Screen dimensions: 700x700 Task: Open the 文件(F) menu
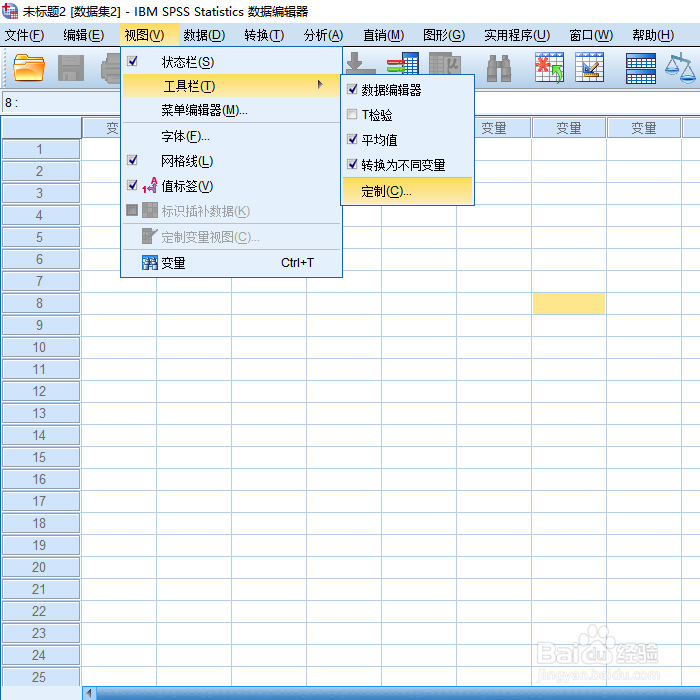(x=24, y=35)
